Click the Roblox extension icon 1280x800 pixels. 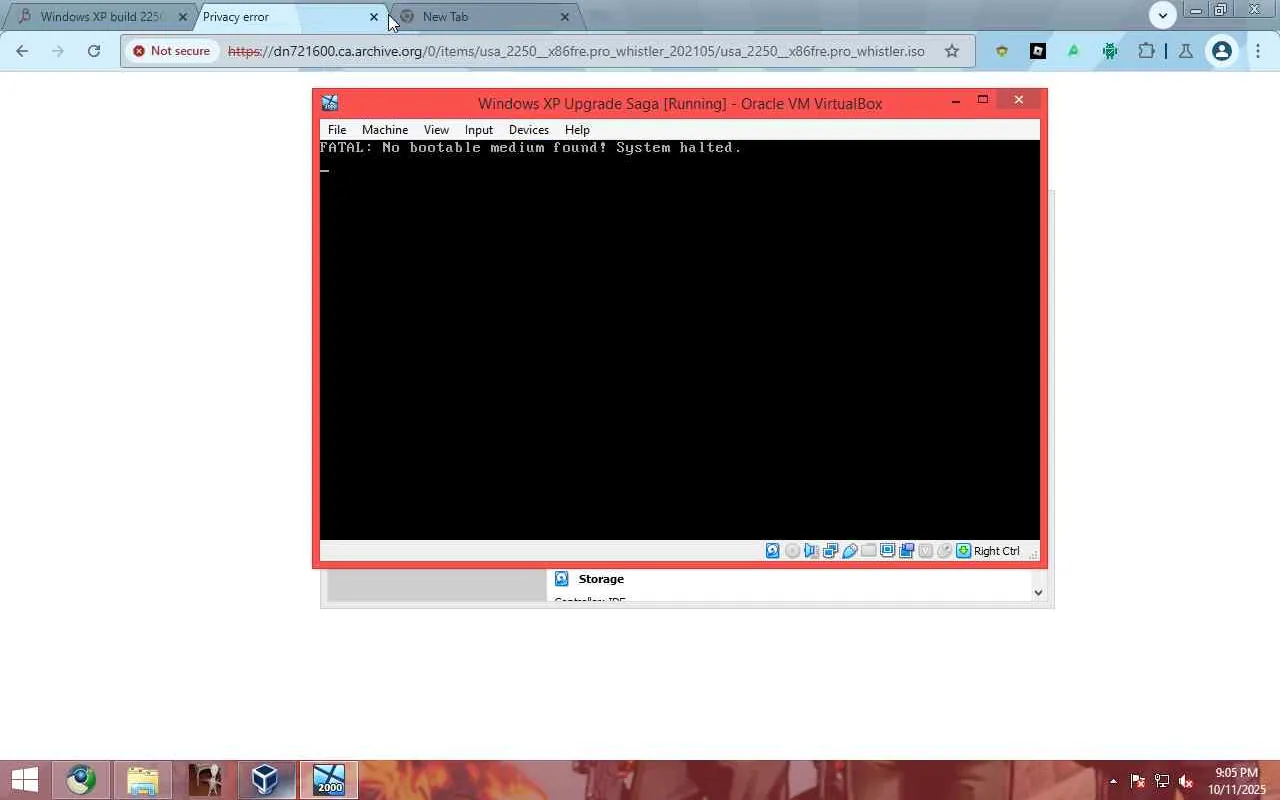pyautogui.click(x=1038, y=51)
